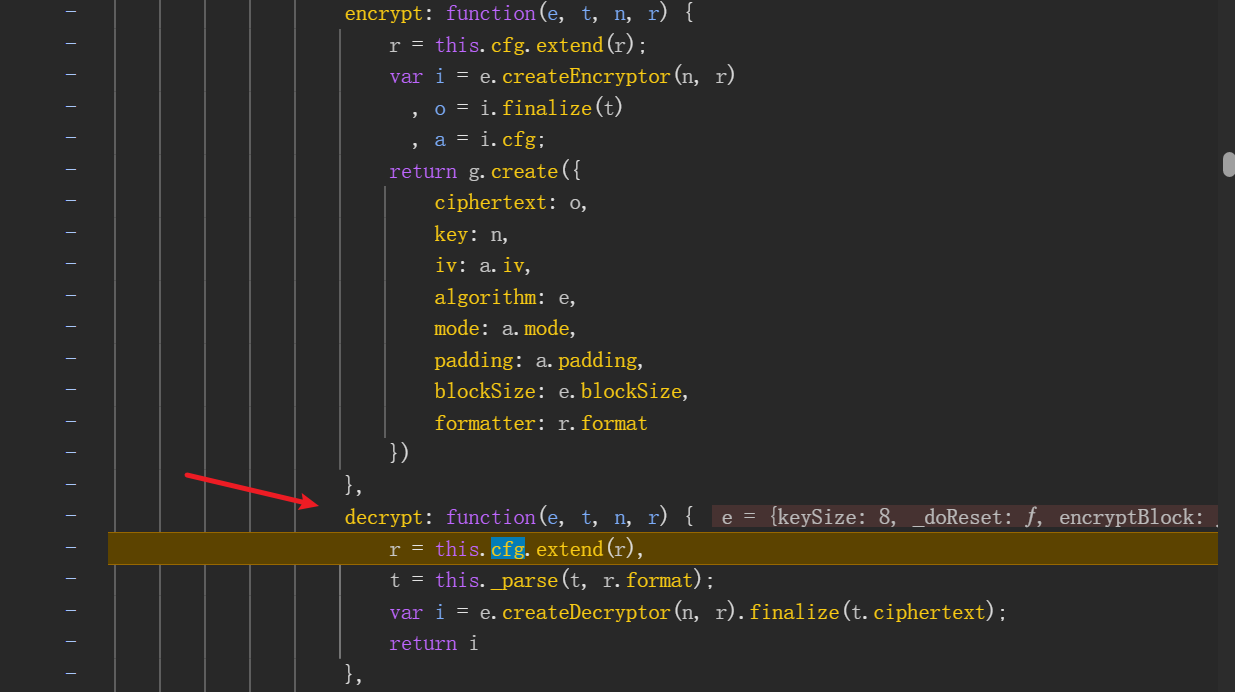Viewport: 1235px width, 692px height.
Task: Toggle breakpoint in gutter beside decrypt function line
Action: pyautogui.click(x=71, y=517)
